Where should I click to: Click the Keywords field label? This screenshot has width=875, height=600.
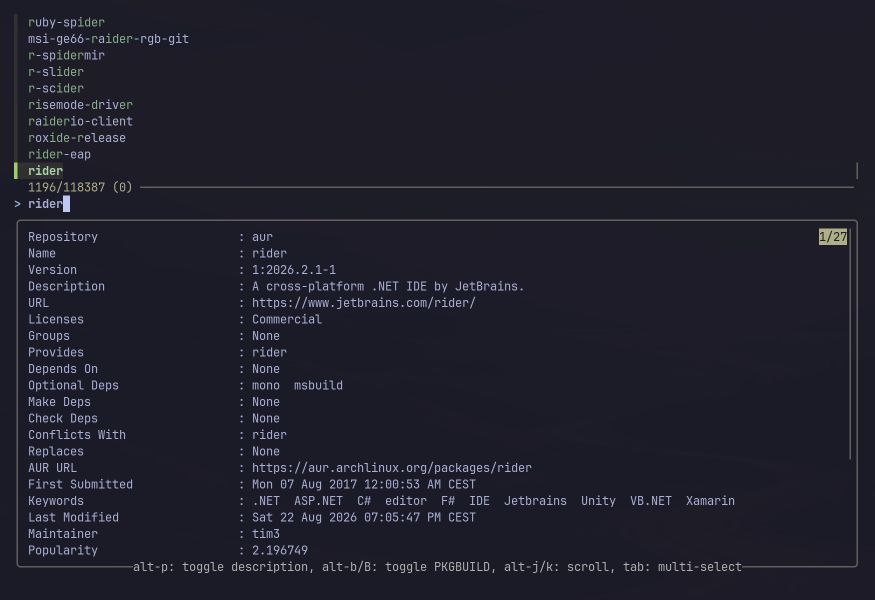click(x=56, y=501)
